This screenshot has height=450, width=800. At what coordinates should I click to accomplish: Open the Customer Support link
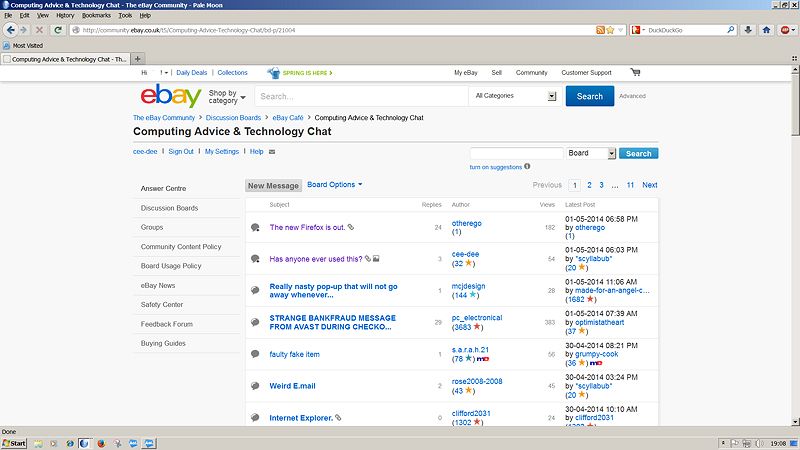[586, 72]
